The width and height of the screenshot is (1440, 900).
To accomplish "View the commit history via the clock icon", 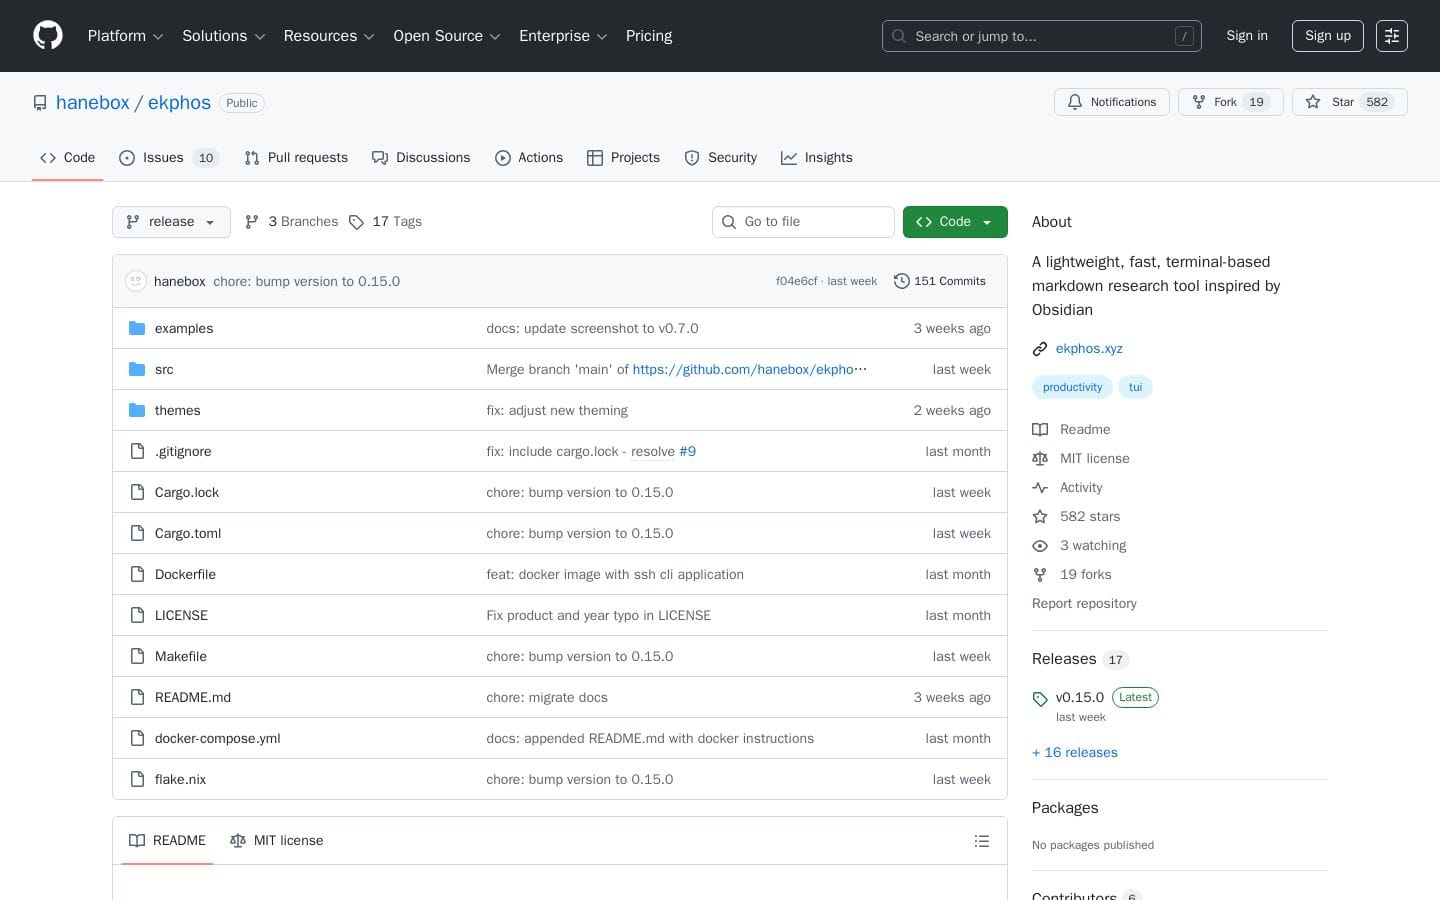I will tap(901, 281).
